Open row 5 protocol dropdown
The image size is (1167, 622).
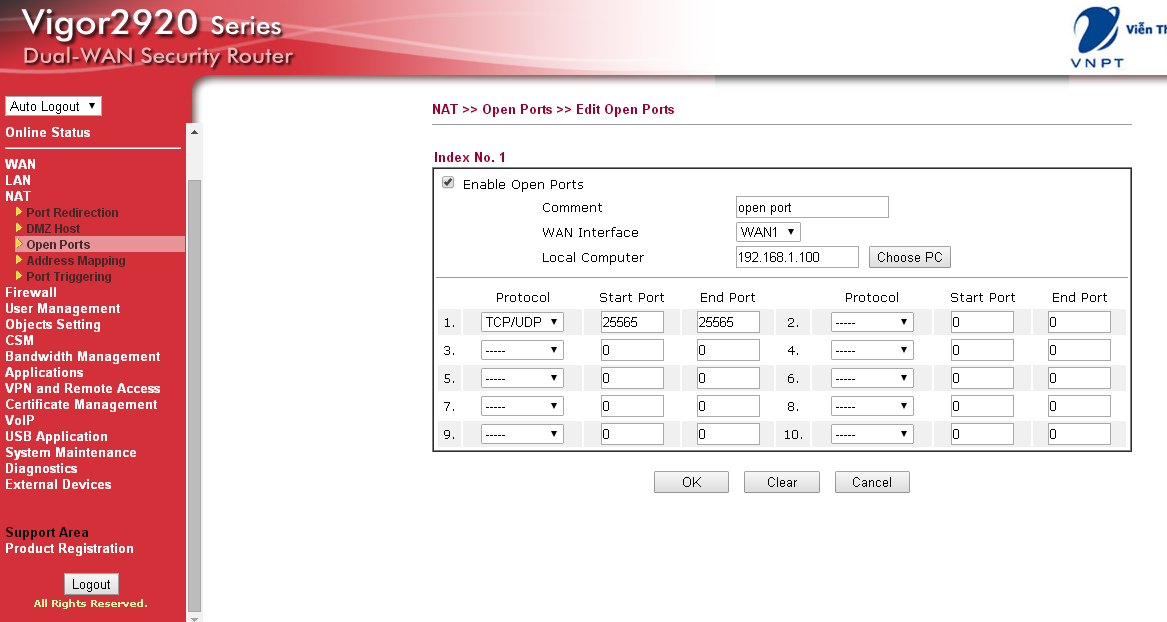point(522,378)
